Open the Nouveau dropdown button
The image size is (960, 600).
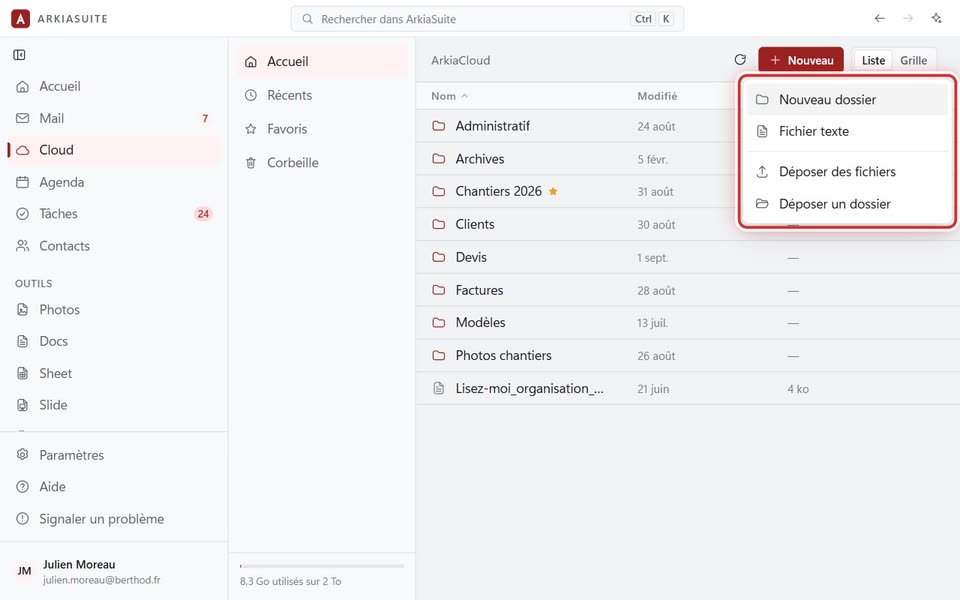tap(801, 60)
